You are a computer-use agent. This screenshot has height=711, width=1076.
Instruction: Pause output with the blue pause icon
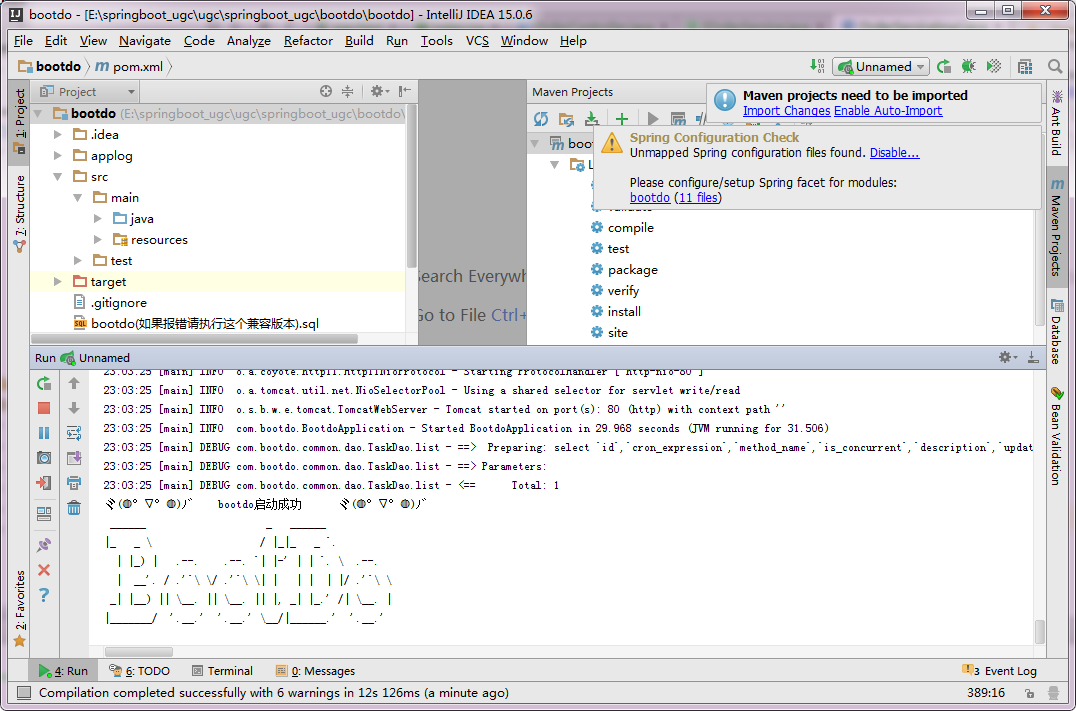pos(44,433)
